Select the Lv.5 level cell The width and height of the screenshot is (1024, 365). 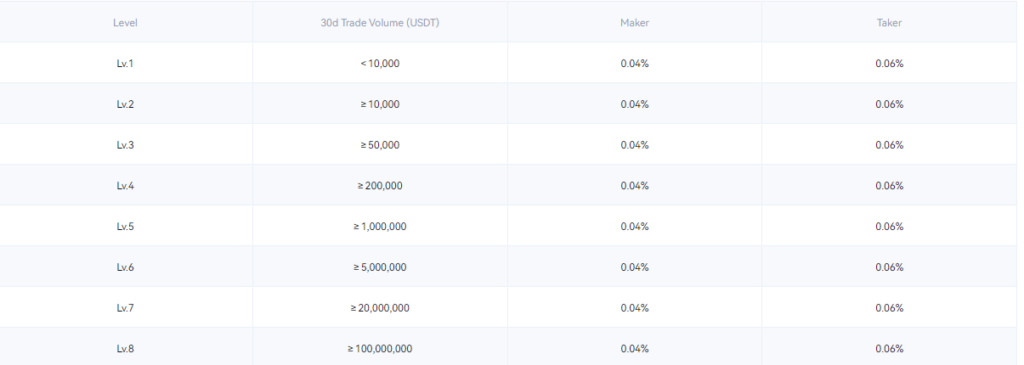(125, 227)
